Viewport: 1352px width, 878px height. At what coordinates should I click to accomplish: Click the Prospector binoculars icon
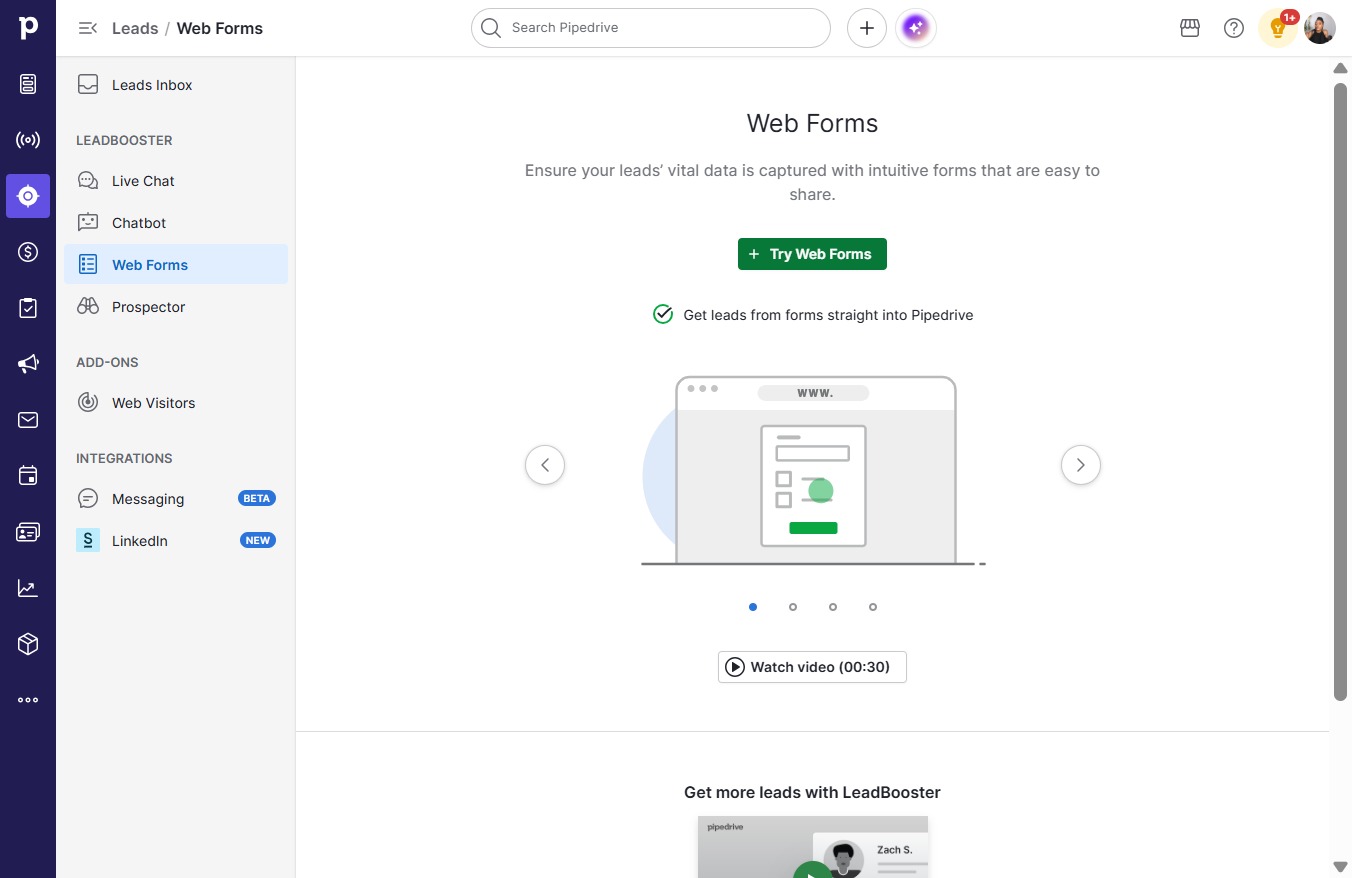[x=88, y=307]
